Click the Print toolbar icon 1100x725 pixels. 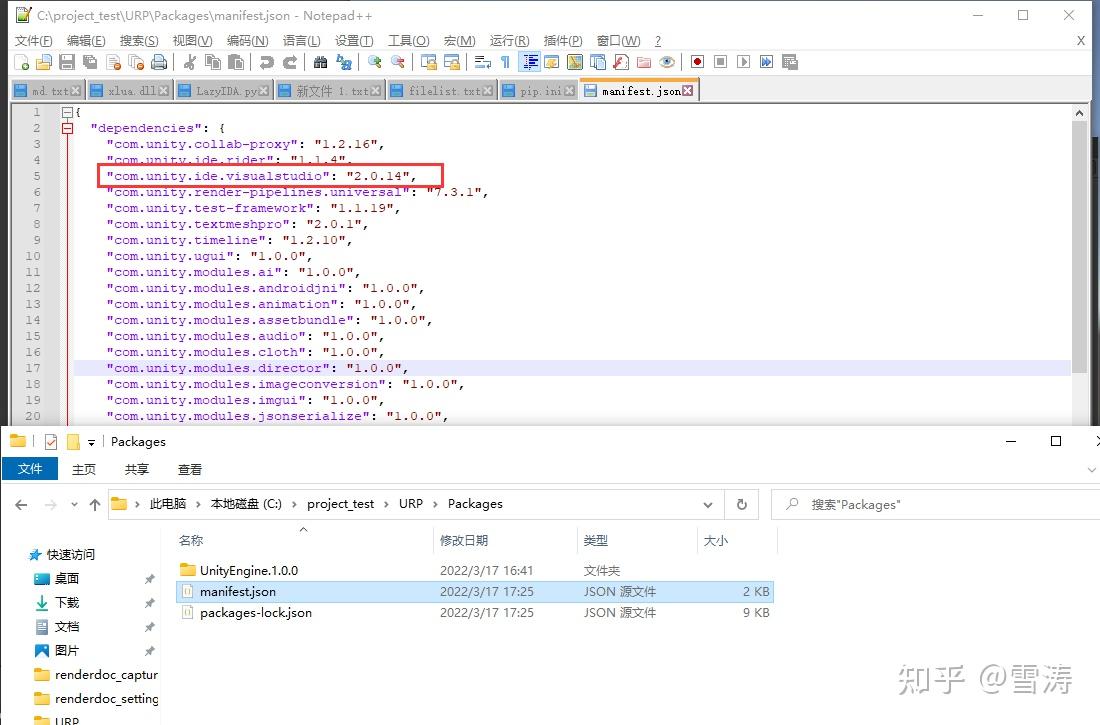click(161, 62)
